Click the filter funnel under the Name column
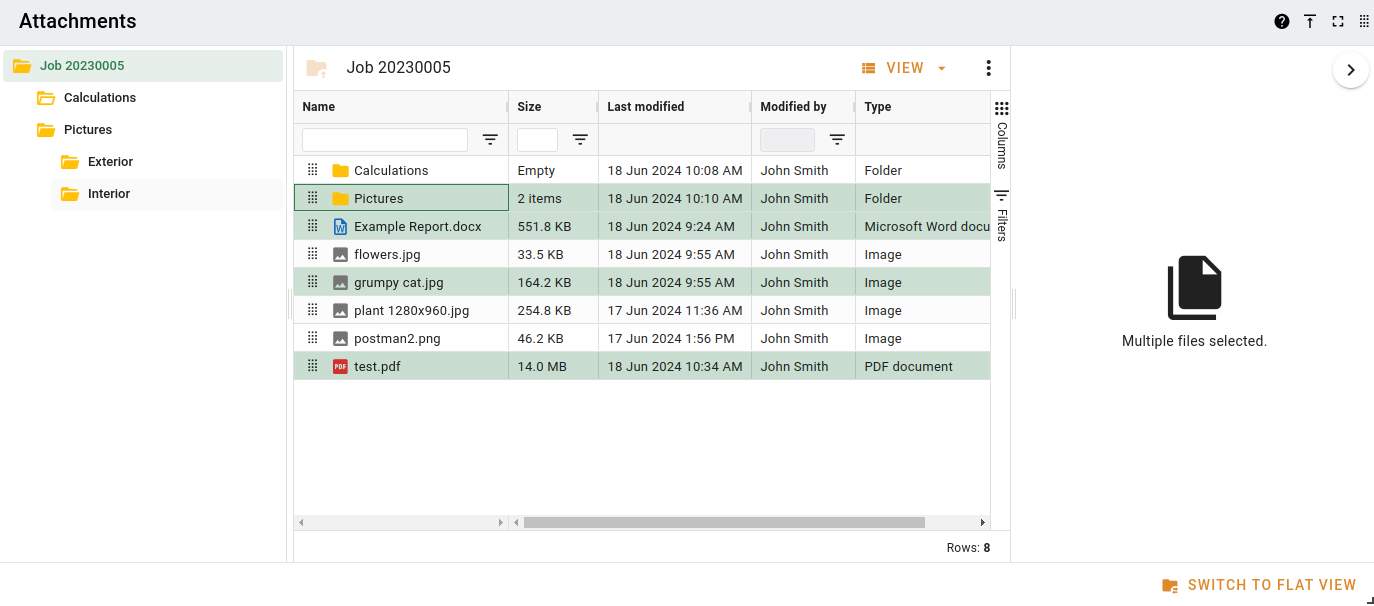This screenshot has width=1374, height=606. tap(490, 139)
